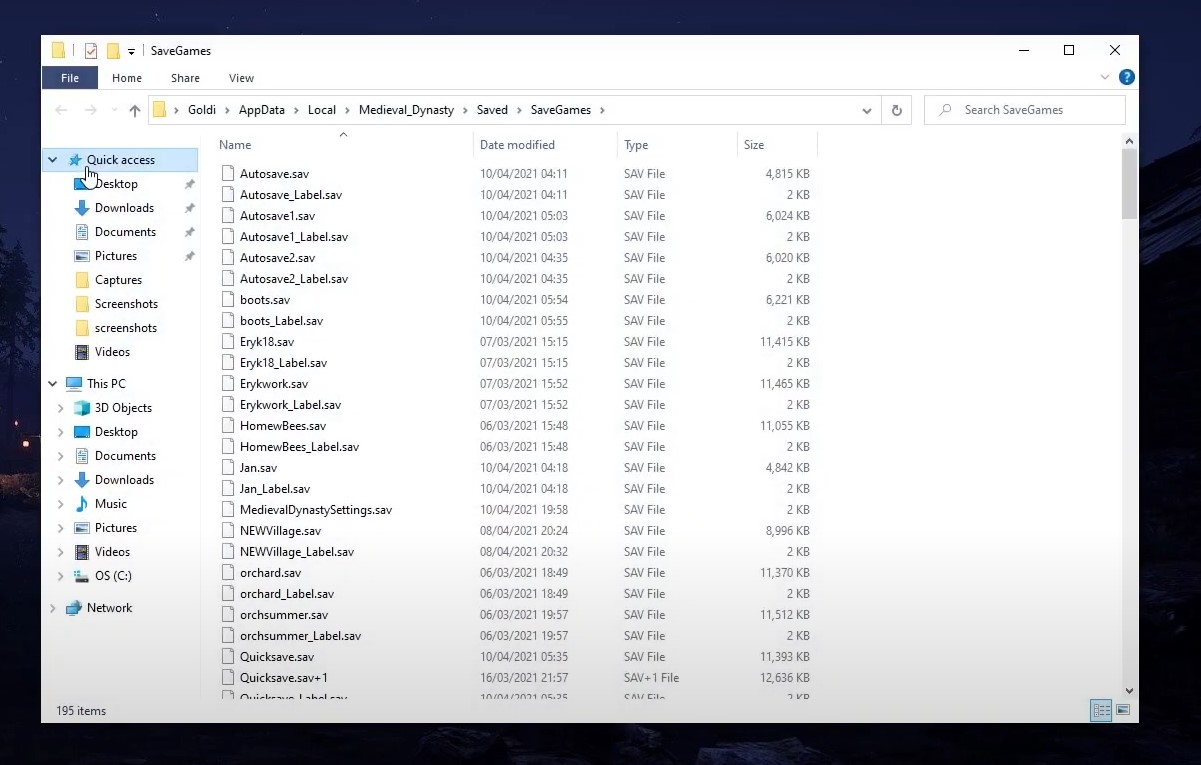This screenshot has height=765, width=1201.
Task: Click the Properties icon in the title bar
Action: [x=91, y=51]
